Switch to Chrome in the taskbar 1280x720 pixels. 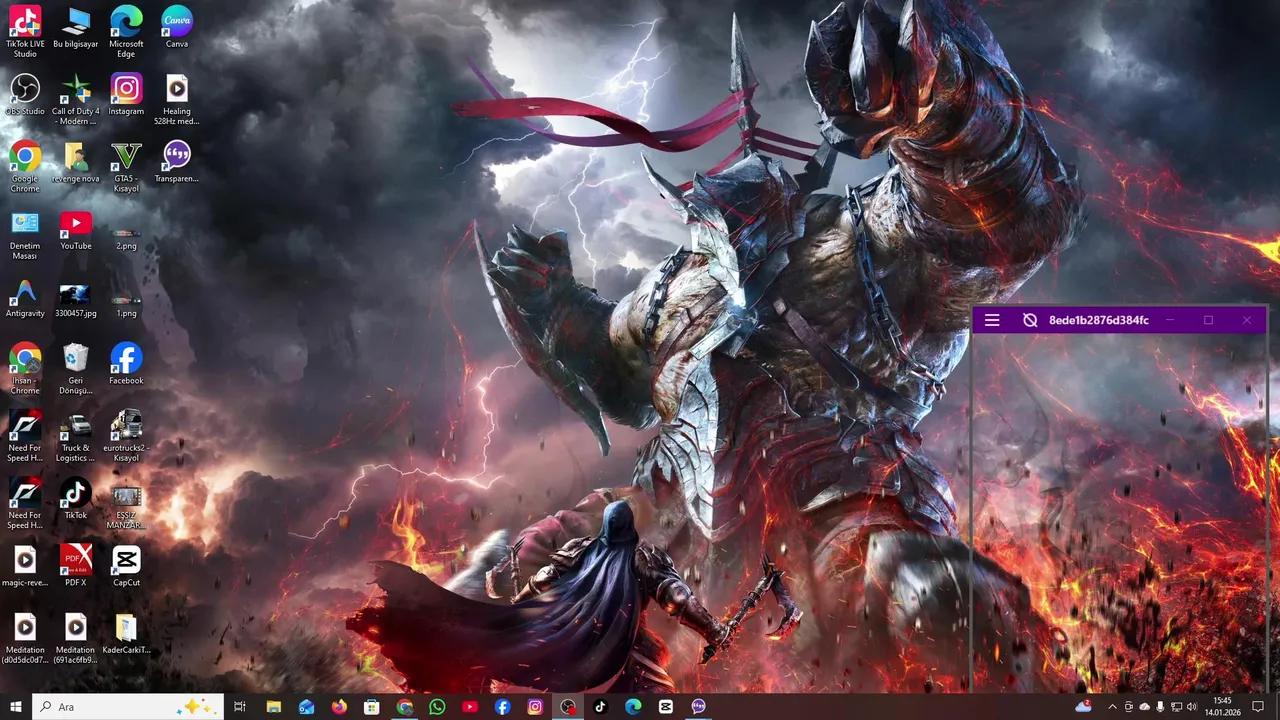tap(405, 707)
